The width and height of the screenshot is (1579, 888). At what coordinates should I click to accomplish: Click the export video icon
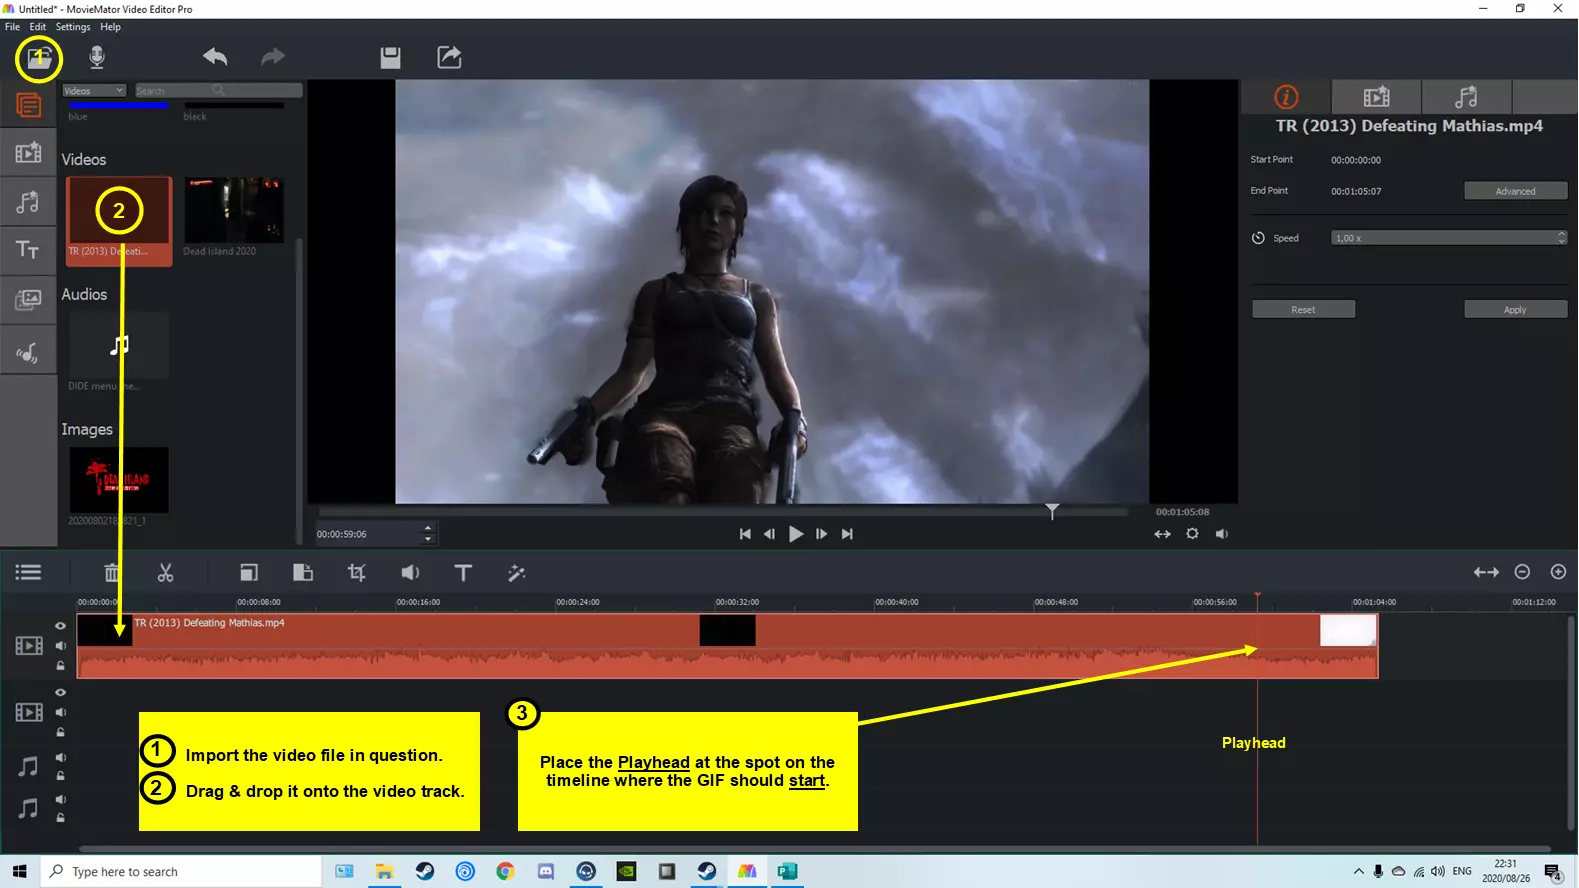pyautogui.click(x=449, y=57)
